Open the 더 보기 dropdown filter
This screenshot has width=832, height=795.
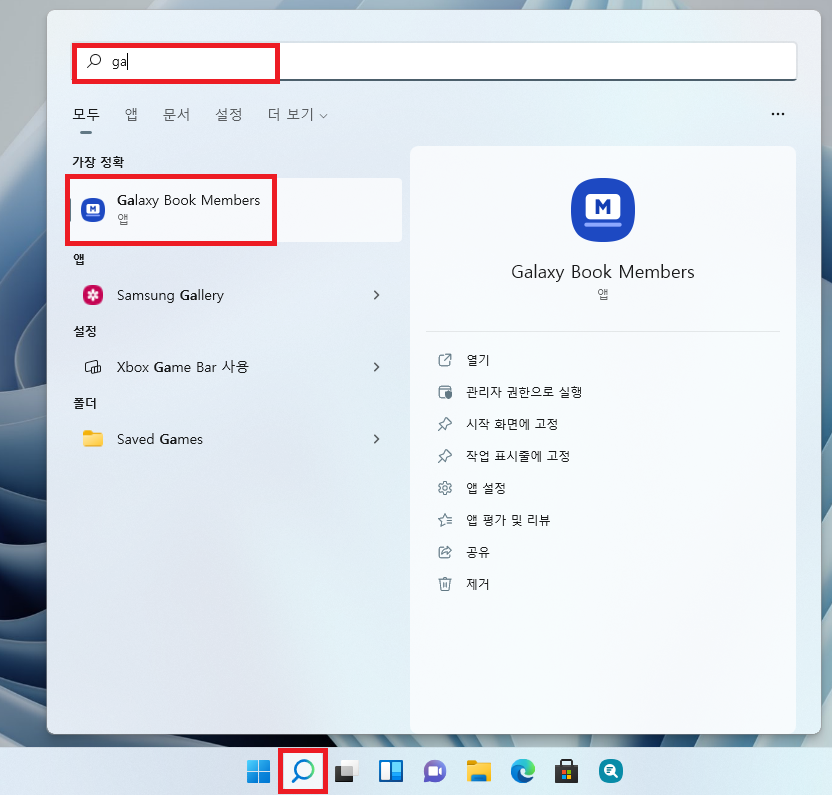[297, 114]
